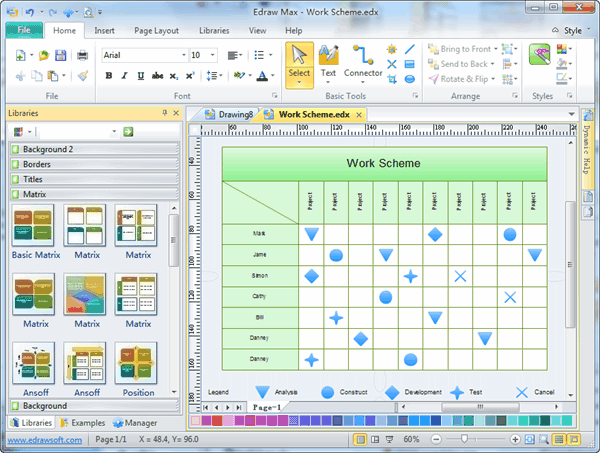Open the File menu
The height and width of the screenshot is (453, 600).
24,30
